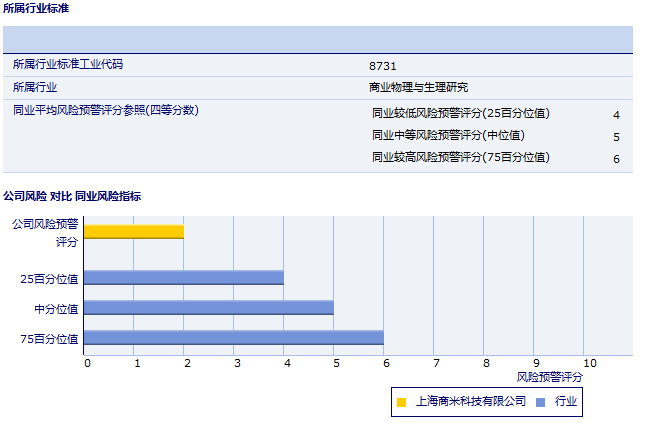Click the 中分位值 blue bar
646x424 pixels.
[209, 308]
